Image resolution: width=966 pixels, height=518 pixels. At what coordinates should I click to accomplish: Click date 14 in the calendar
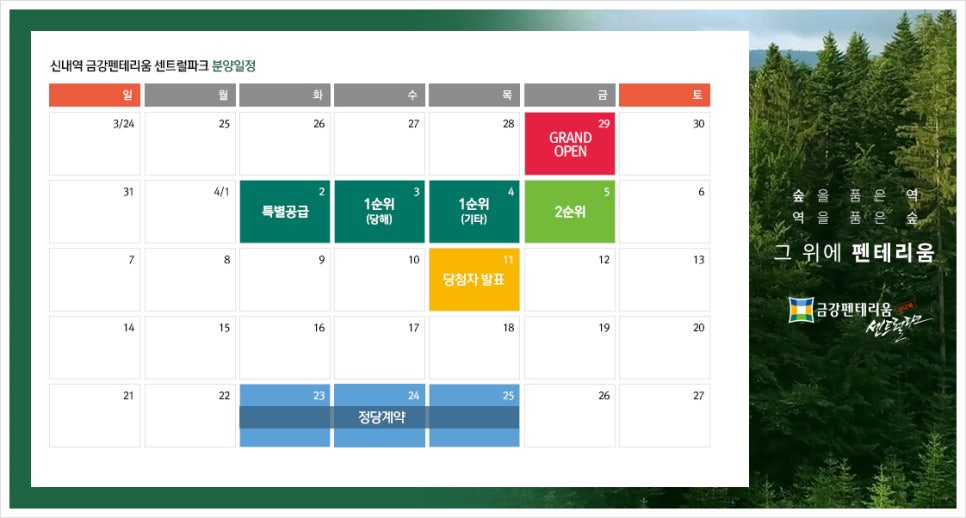coord(95,347)
